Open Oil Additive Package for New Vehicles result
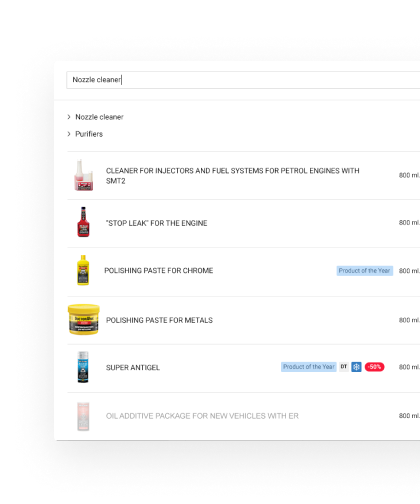 click(202, 416)
